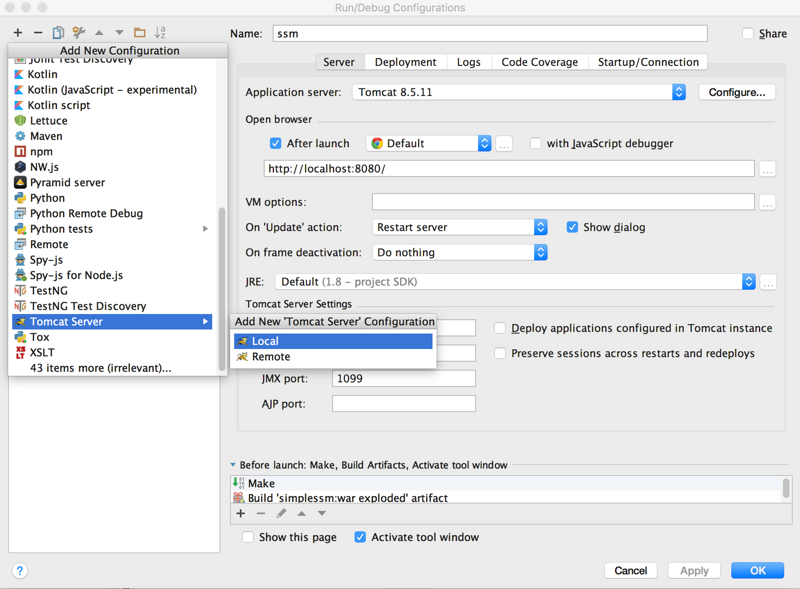Choose Local Tomcat Server configuration
The width and height of the screenshot is (800, 589).
(333, 341)
